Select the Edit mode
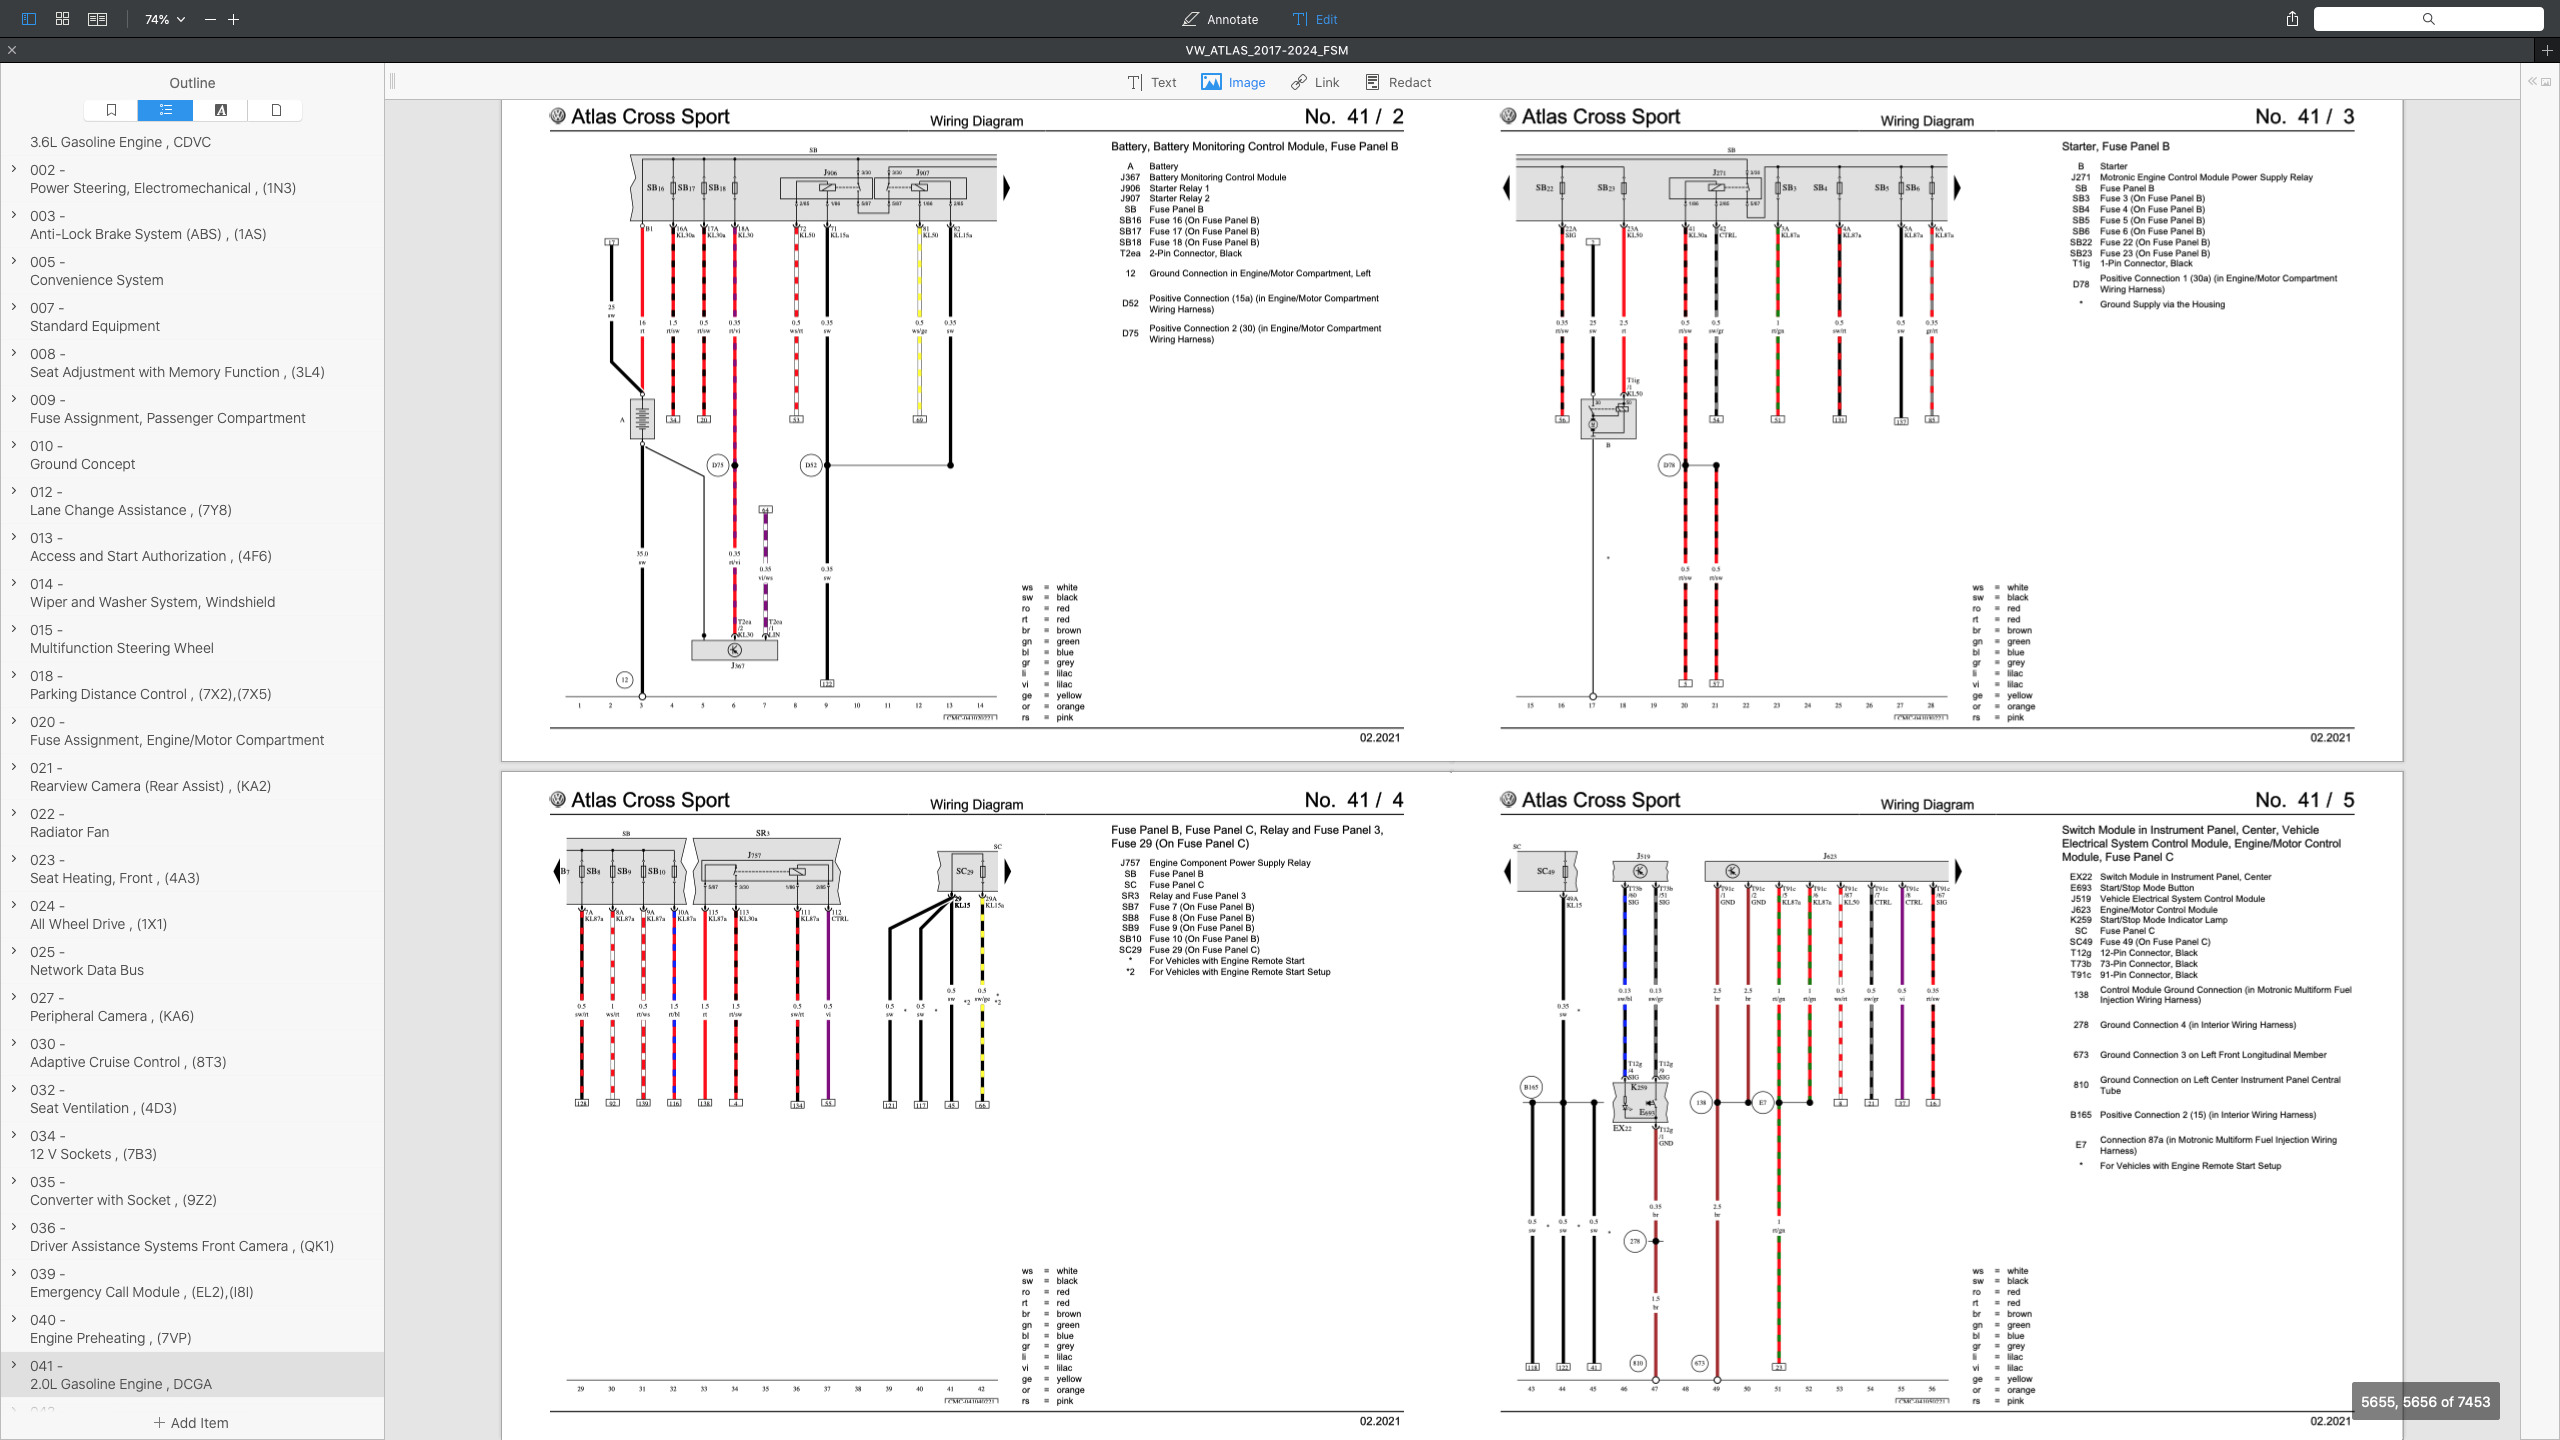This screenshot has height=1440, width=2560. pos(1315,19)
